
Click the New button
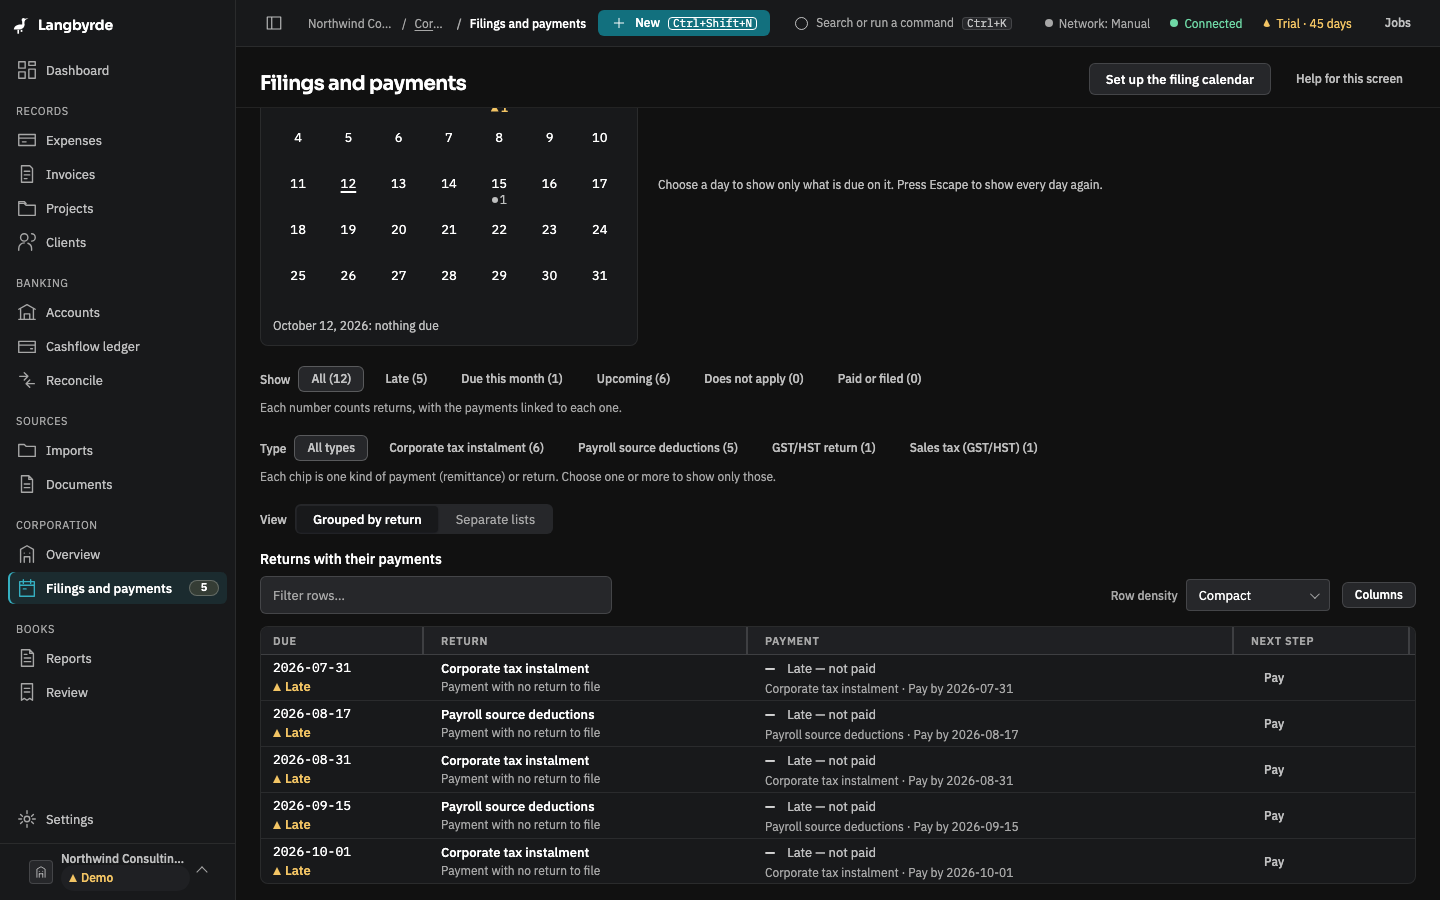click(x=684, y=23)
